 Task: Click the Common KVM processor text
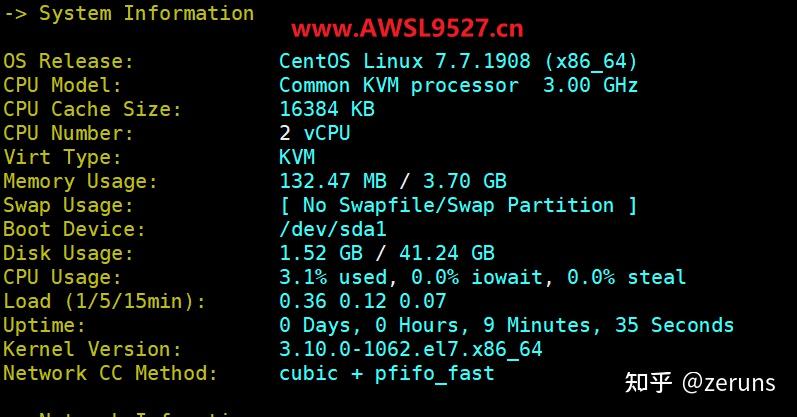click(399, 85)
